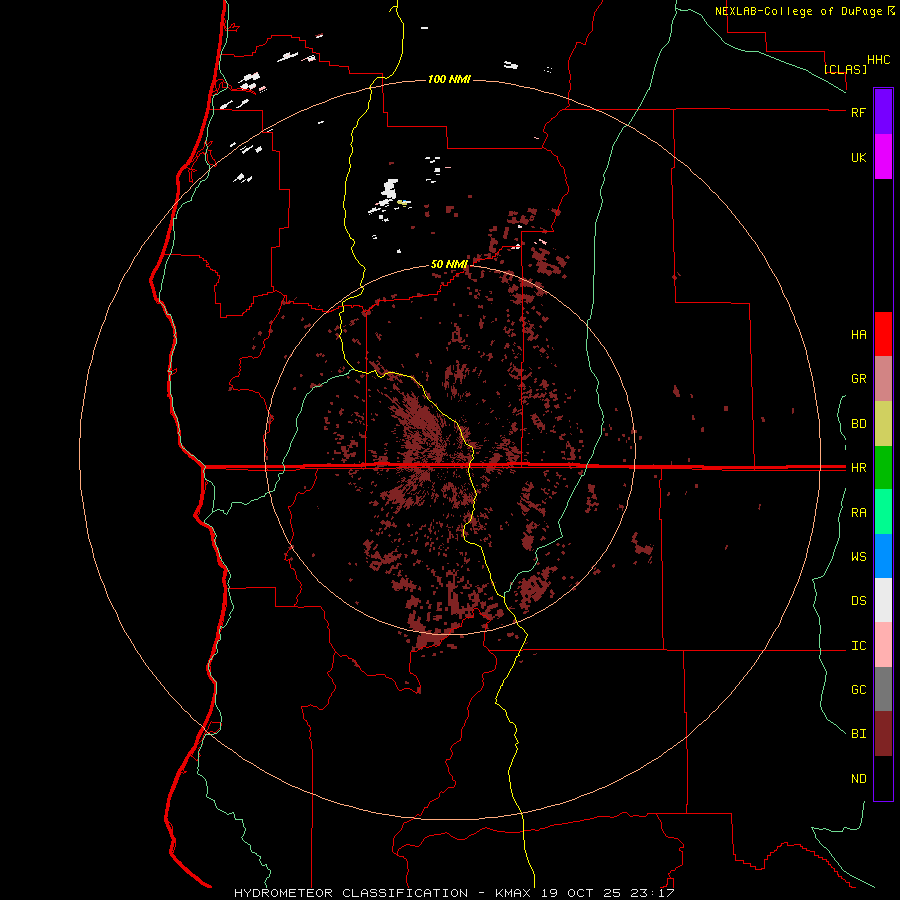The image size is (900, 900).
Task: Pick the blue WS legend swatch
Action: 883,556
